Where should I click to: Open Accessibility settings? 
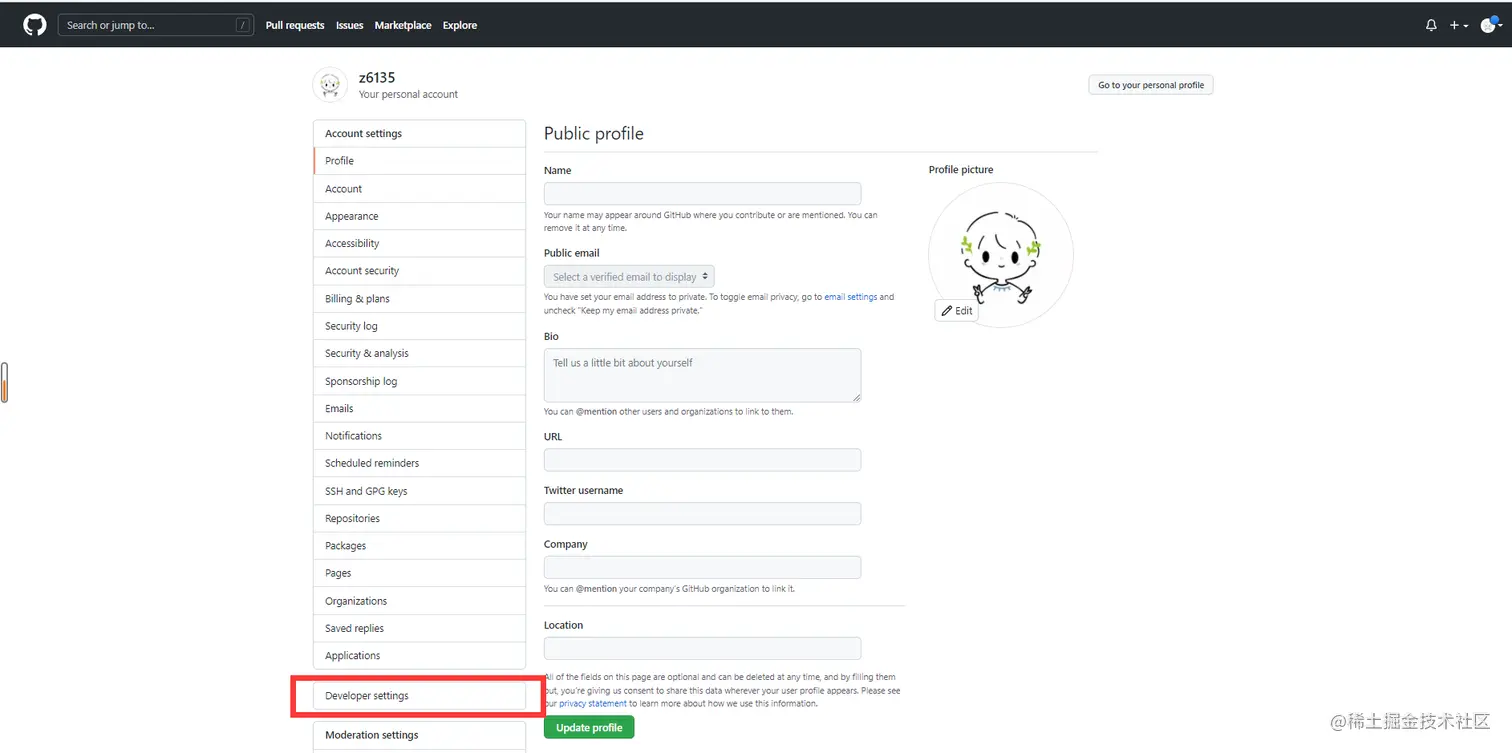coord(419,243)
